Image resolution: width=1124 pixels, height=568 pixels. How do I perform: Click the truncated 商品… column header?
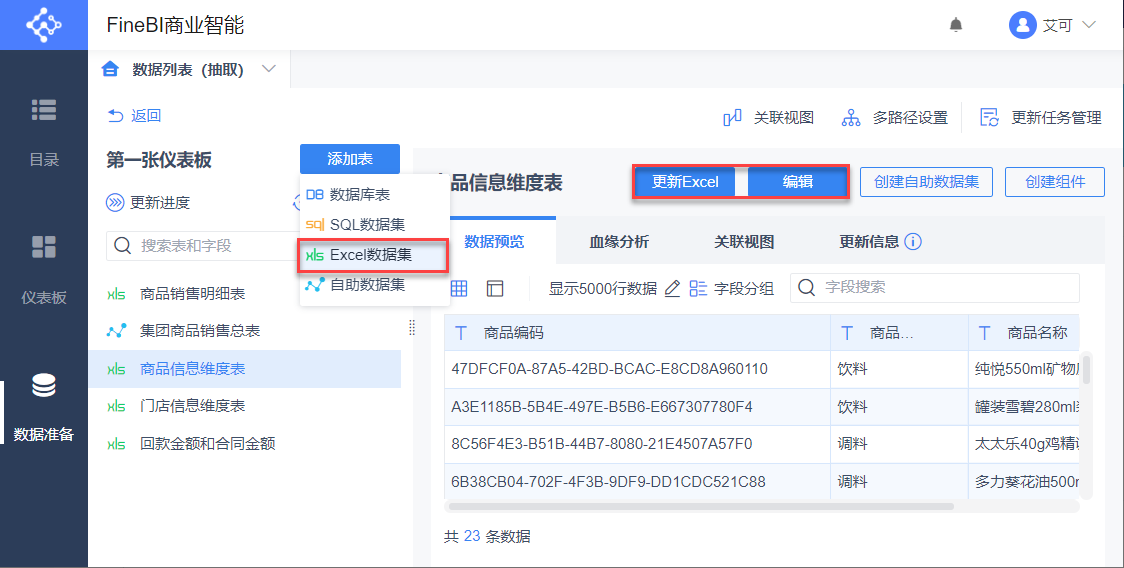[x=900, y=333]
